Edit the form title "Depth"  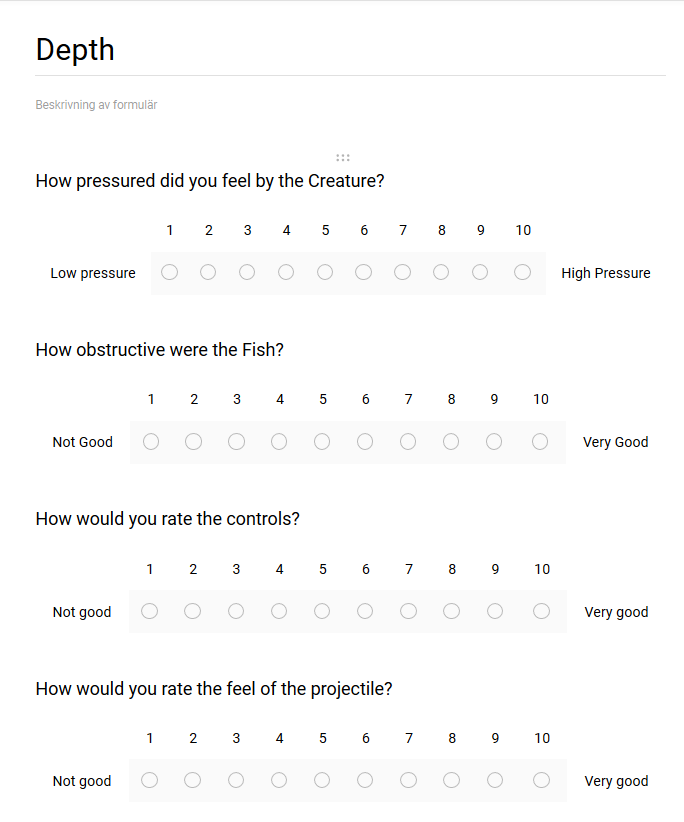click(x=75, y=50)
